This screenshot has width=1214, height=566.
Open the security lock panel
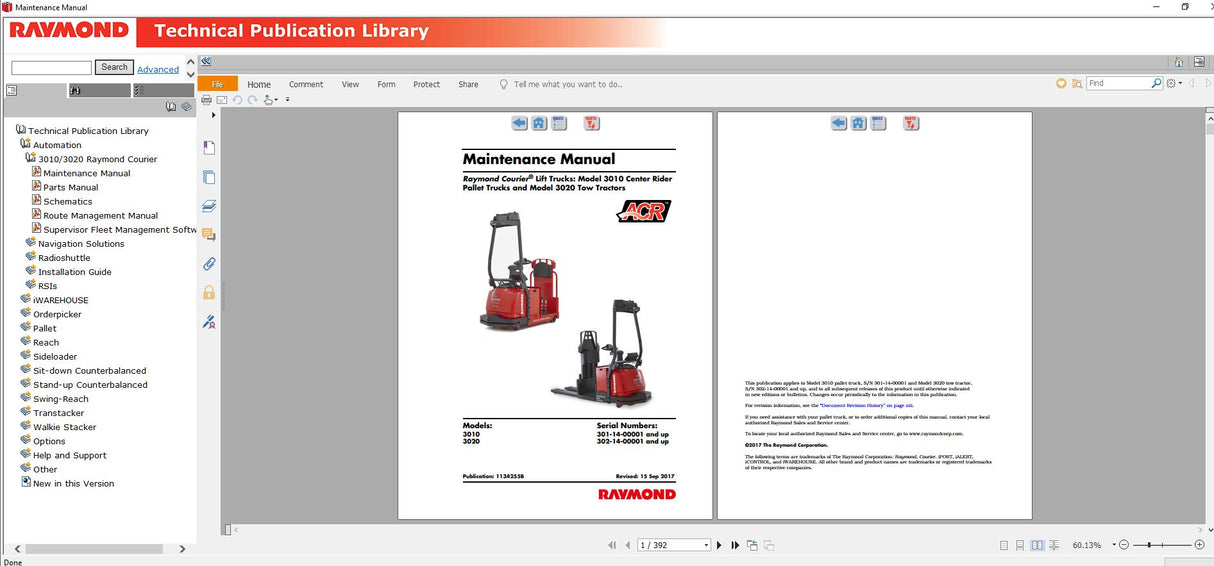(x=209, y=293)
